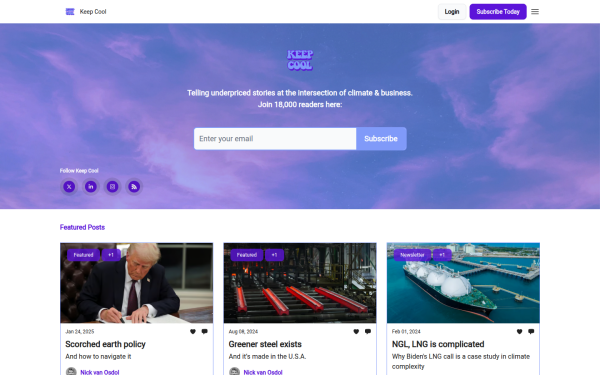600x375 pixels.
Task: Open Keep Cool's LinkedIn icon
Action: pyautogui.click(x=91, y=187)
